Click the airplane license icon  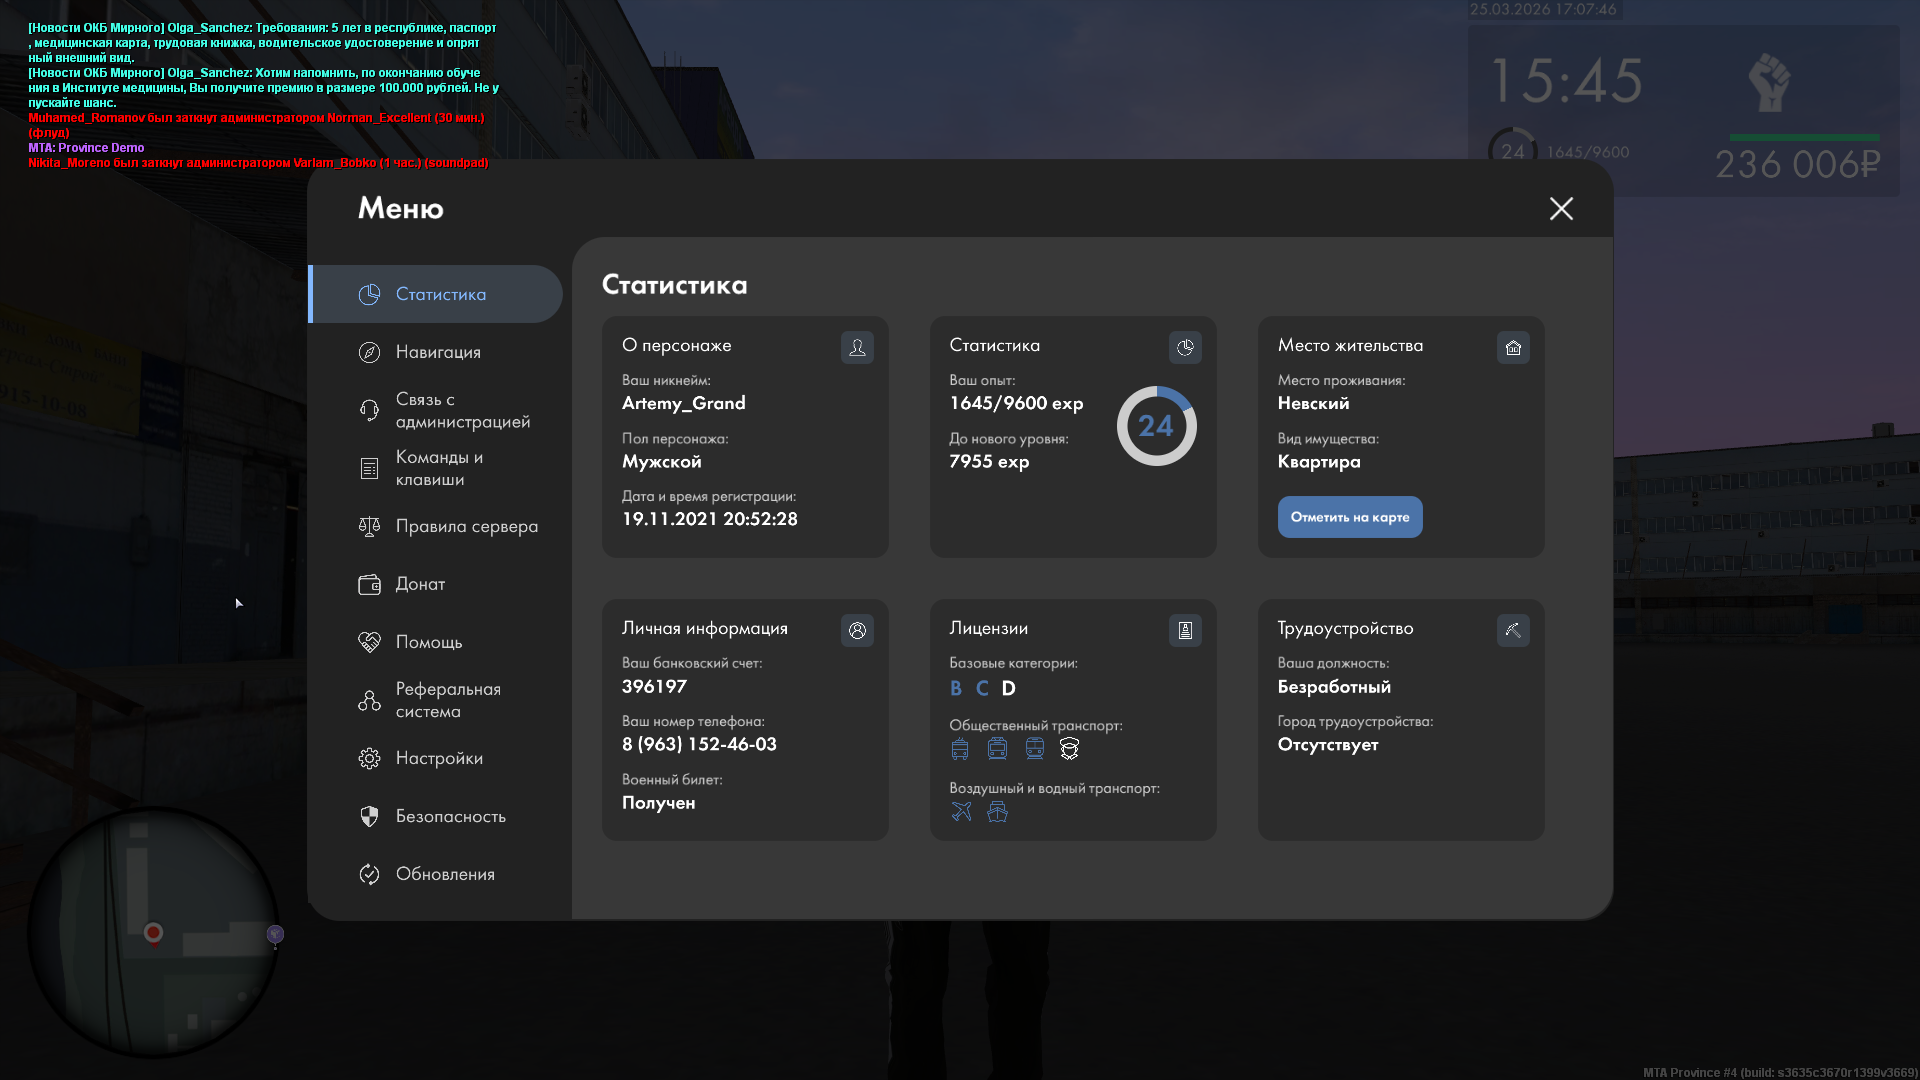click(x=961, y=811)
